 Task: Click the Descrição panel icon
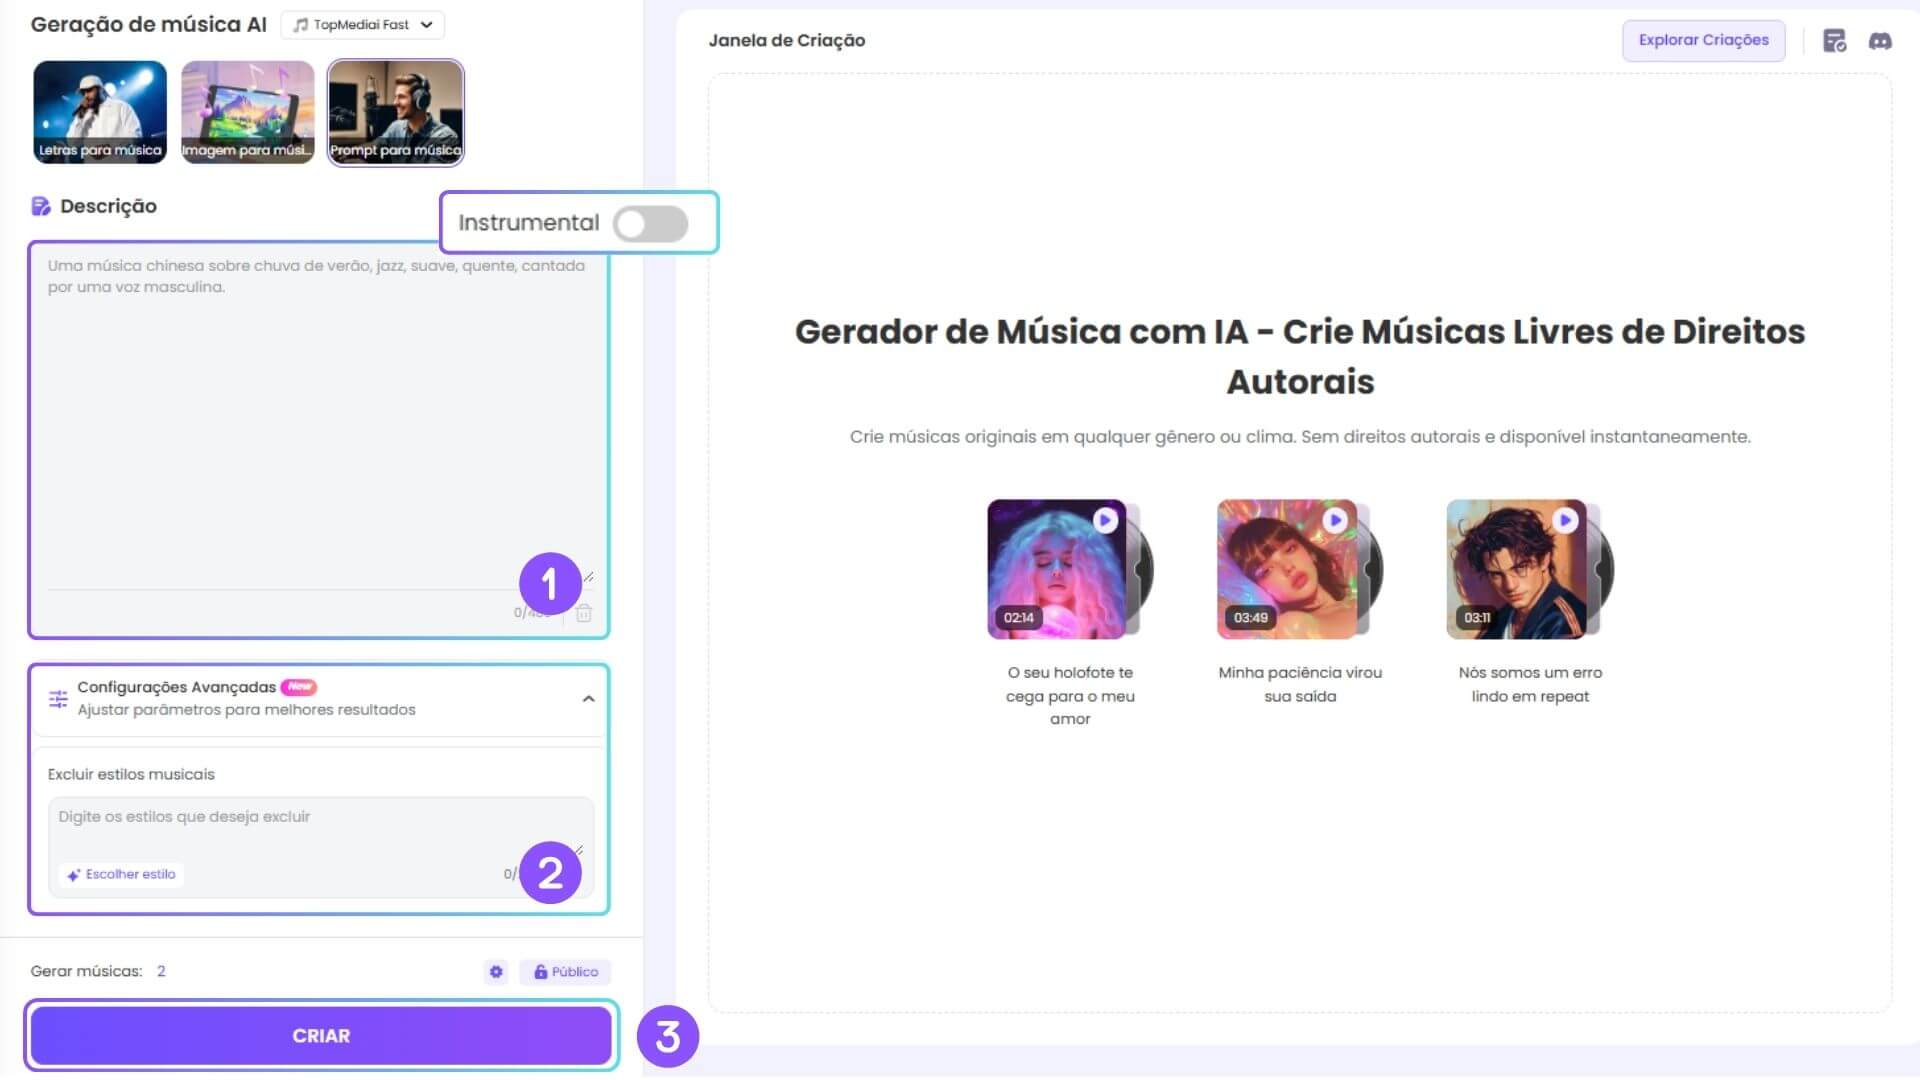(39, 205)
